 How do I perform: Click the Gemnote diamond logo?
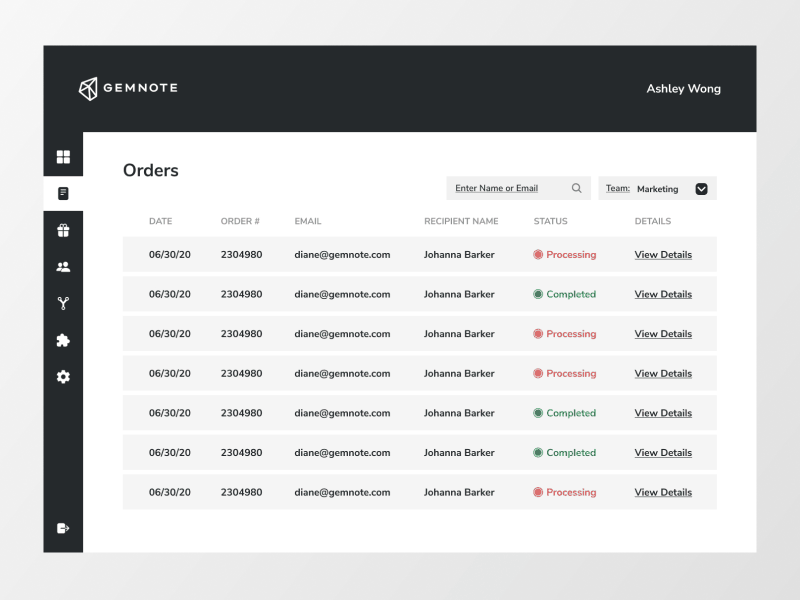tap(88, 88)
